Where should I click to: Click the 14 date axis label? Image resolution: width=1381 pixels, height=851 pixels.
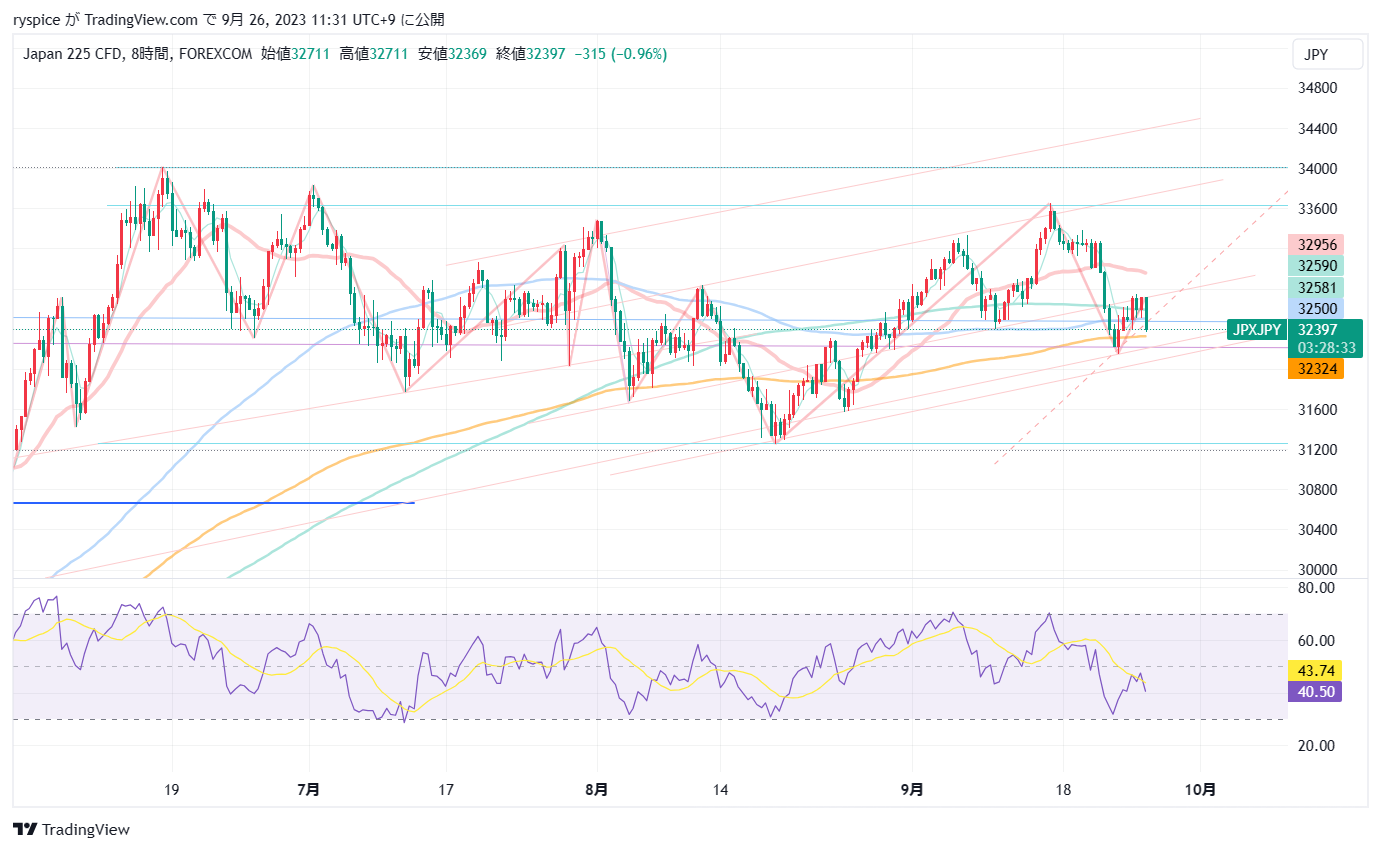pyautogui.click(x=720, y=790)
